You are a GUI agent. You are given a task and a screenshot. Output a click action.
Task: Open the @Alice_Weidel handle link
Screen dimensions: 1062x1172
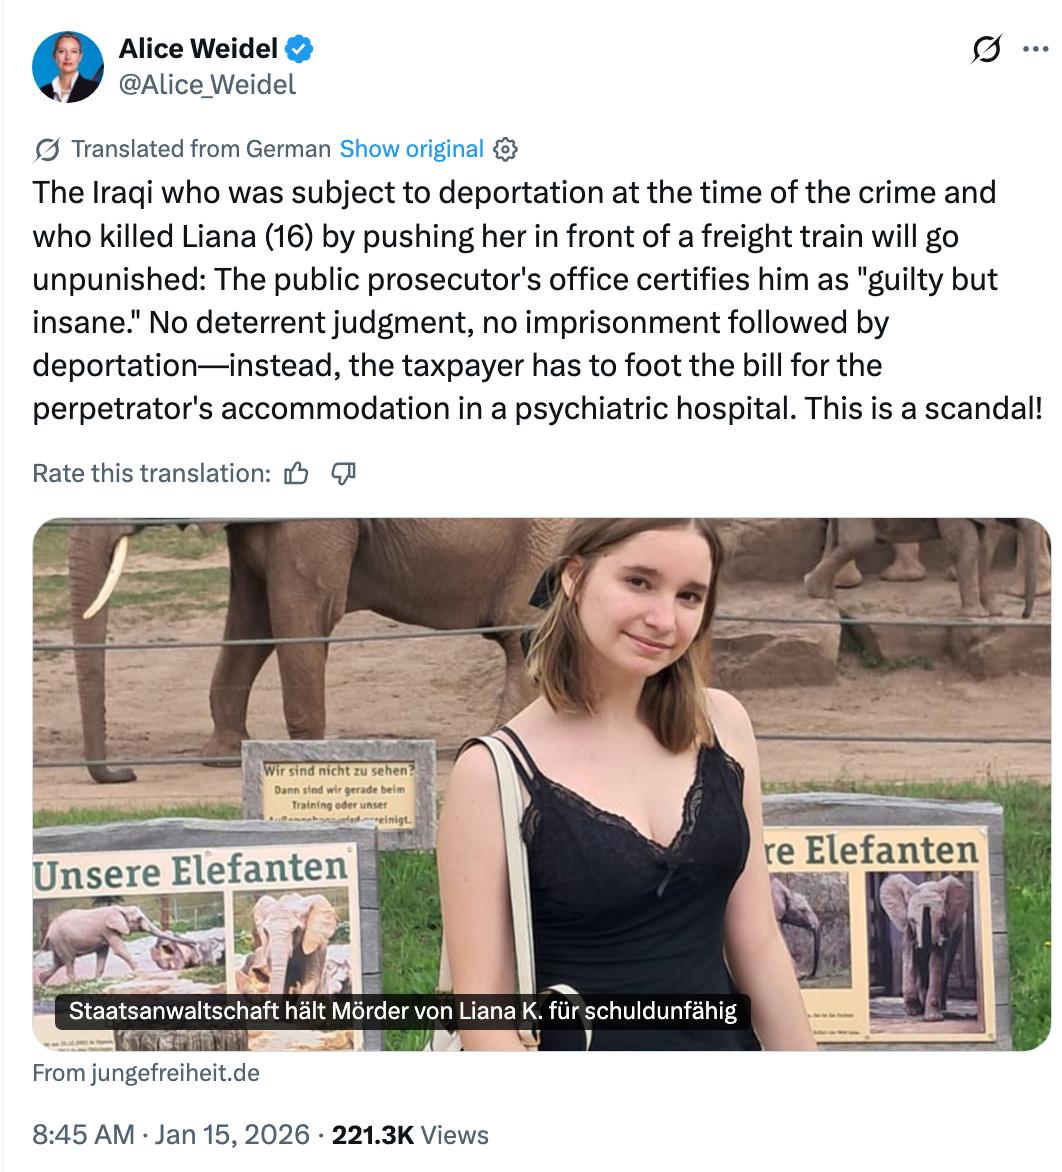207,85
